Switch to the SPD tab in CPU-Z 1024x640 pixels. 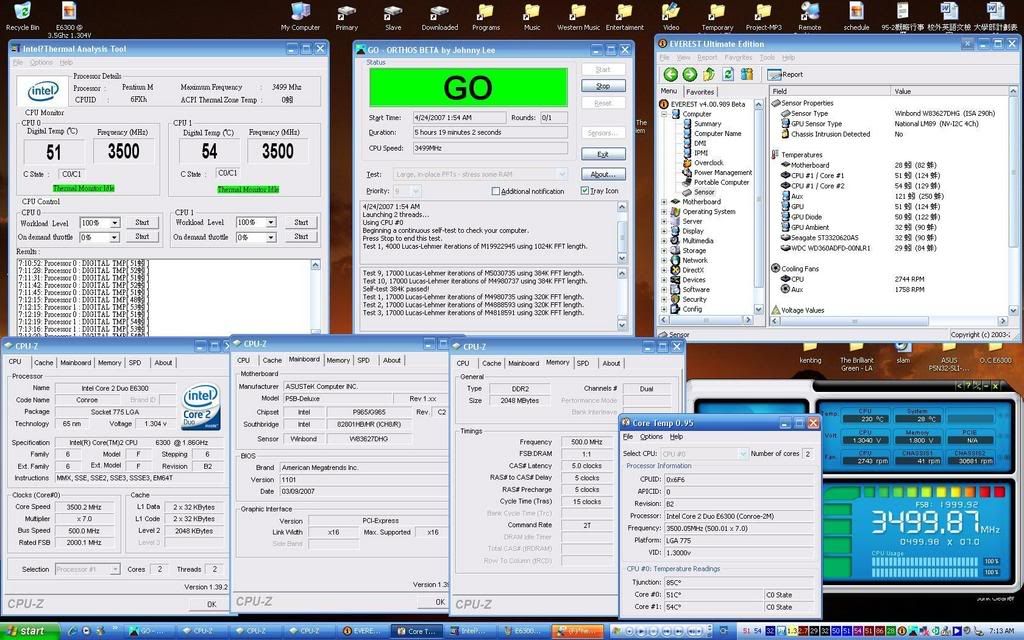pos(134,363)
